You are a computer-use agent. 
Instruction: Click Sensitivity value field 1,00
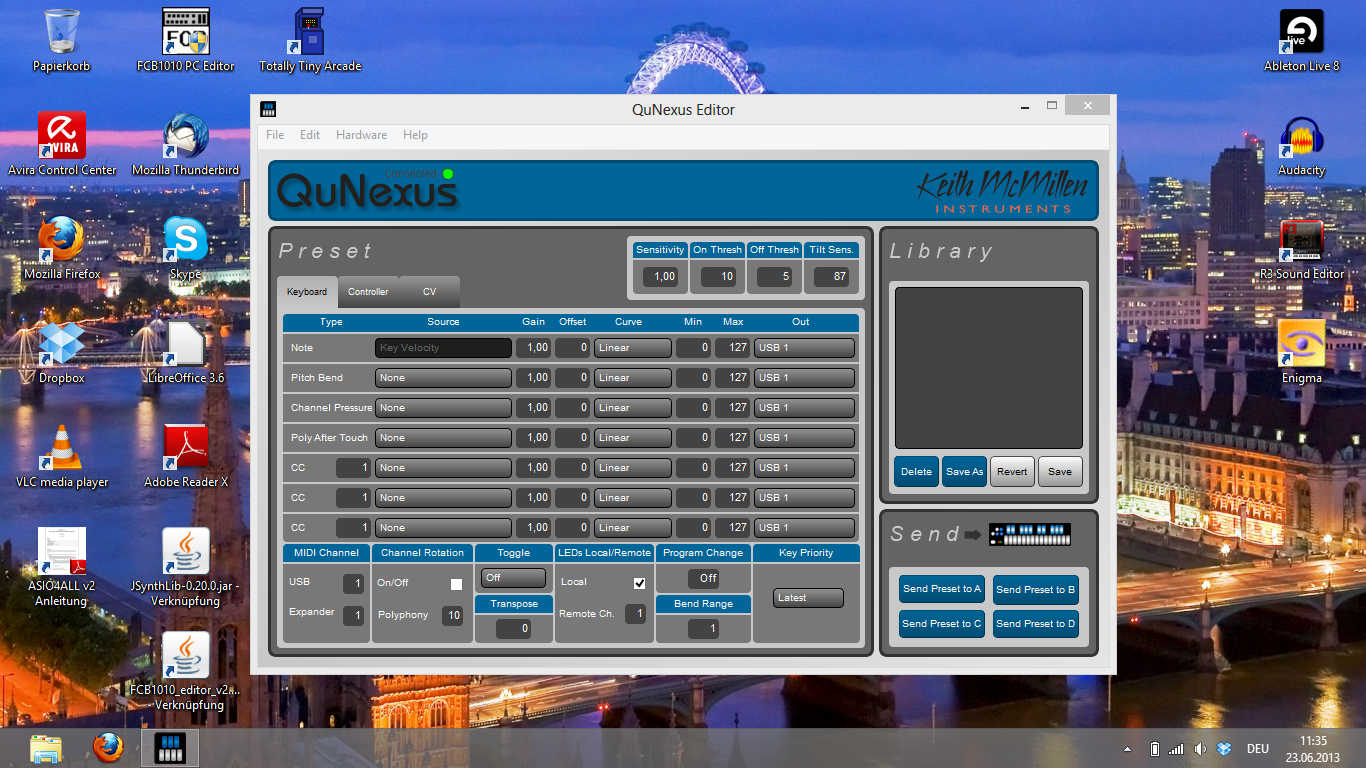660,277
